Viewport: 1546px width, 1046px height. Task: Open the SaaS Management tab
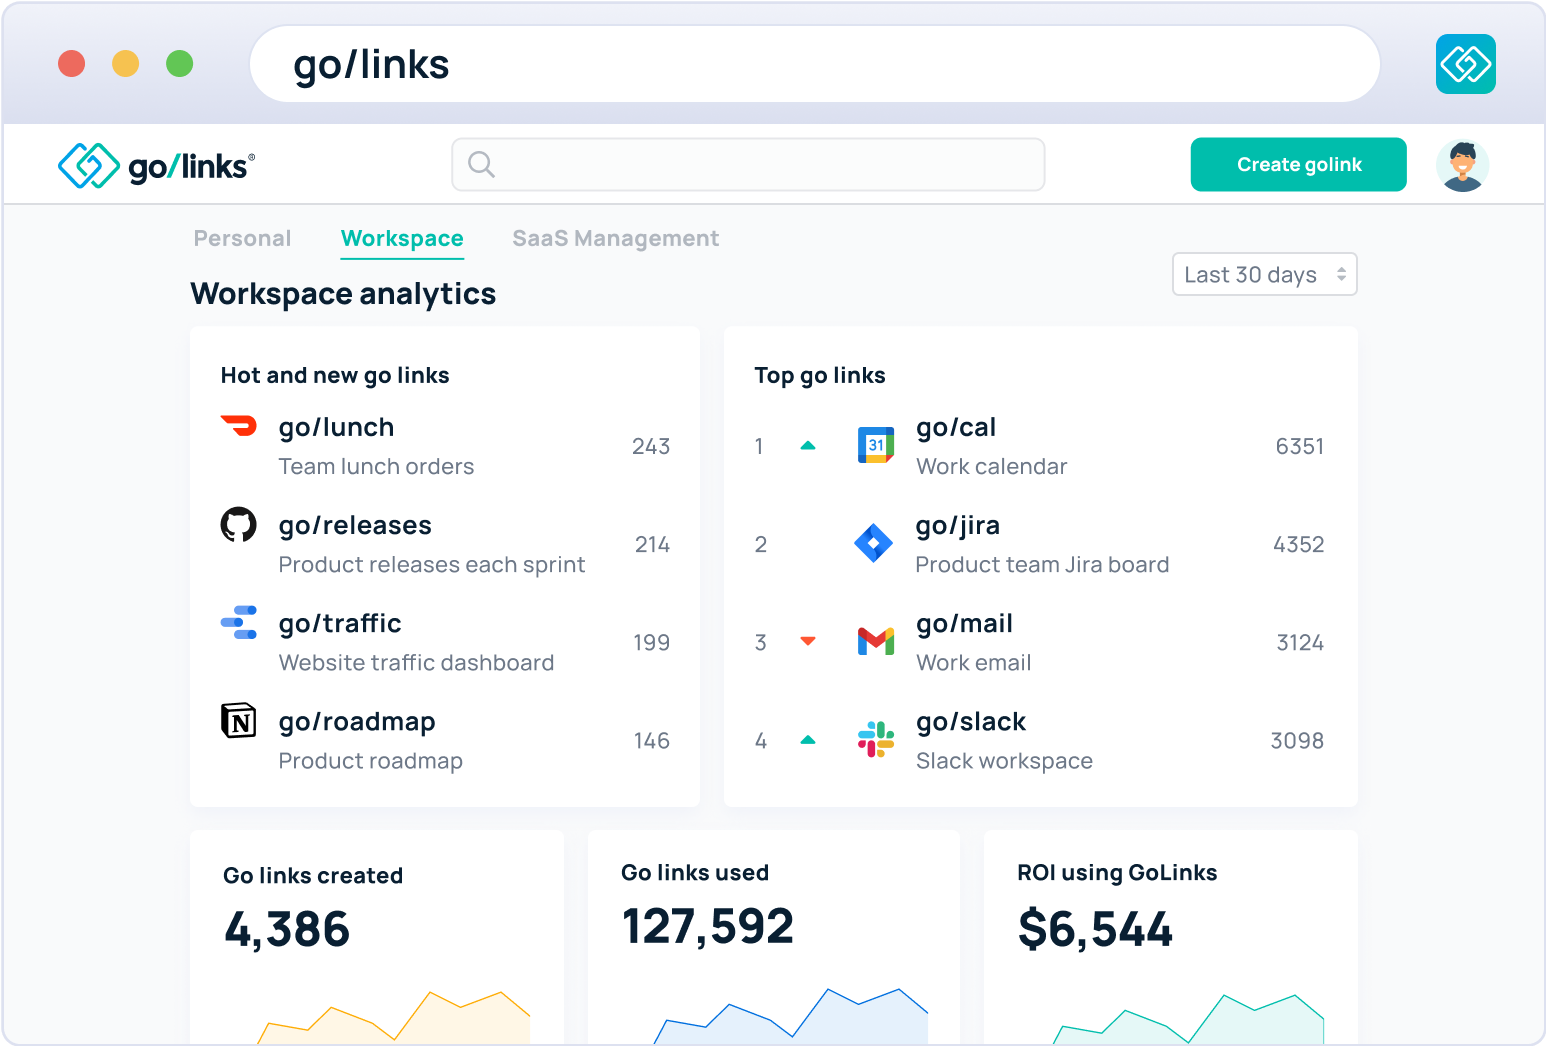pyautogui.click(x=615, y=238)
